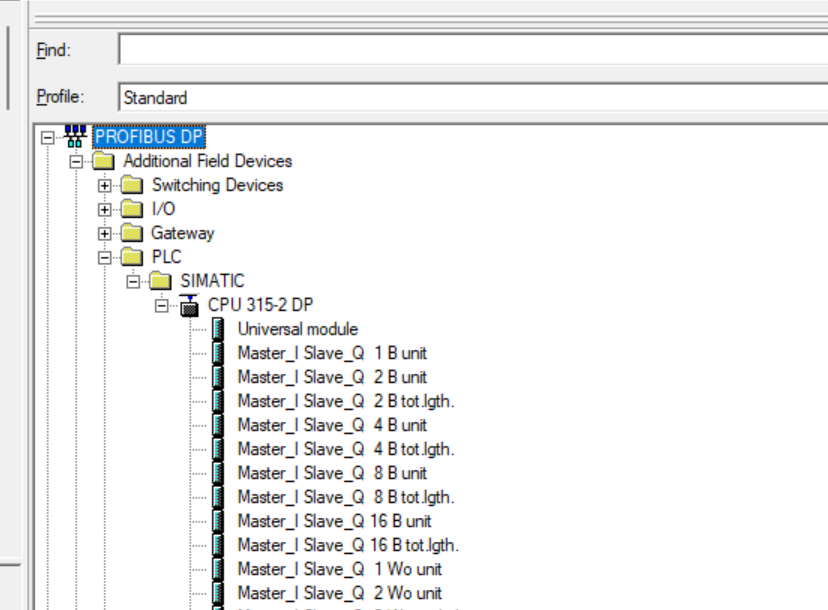Expand the Switching Devices folder

(x=105, y=185)
